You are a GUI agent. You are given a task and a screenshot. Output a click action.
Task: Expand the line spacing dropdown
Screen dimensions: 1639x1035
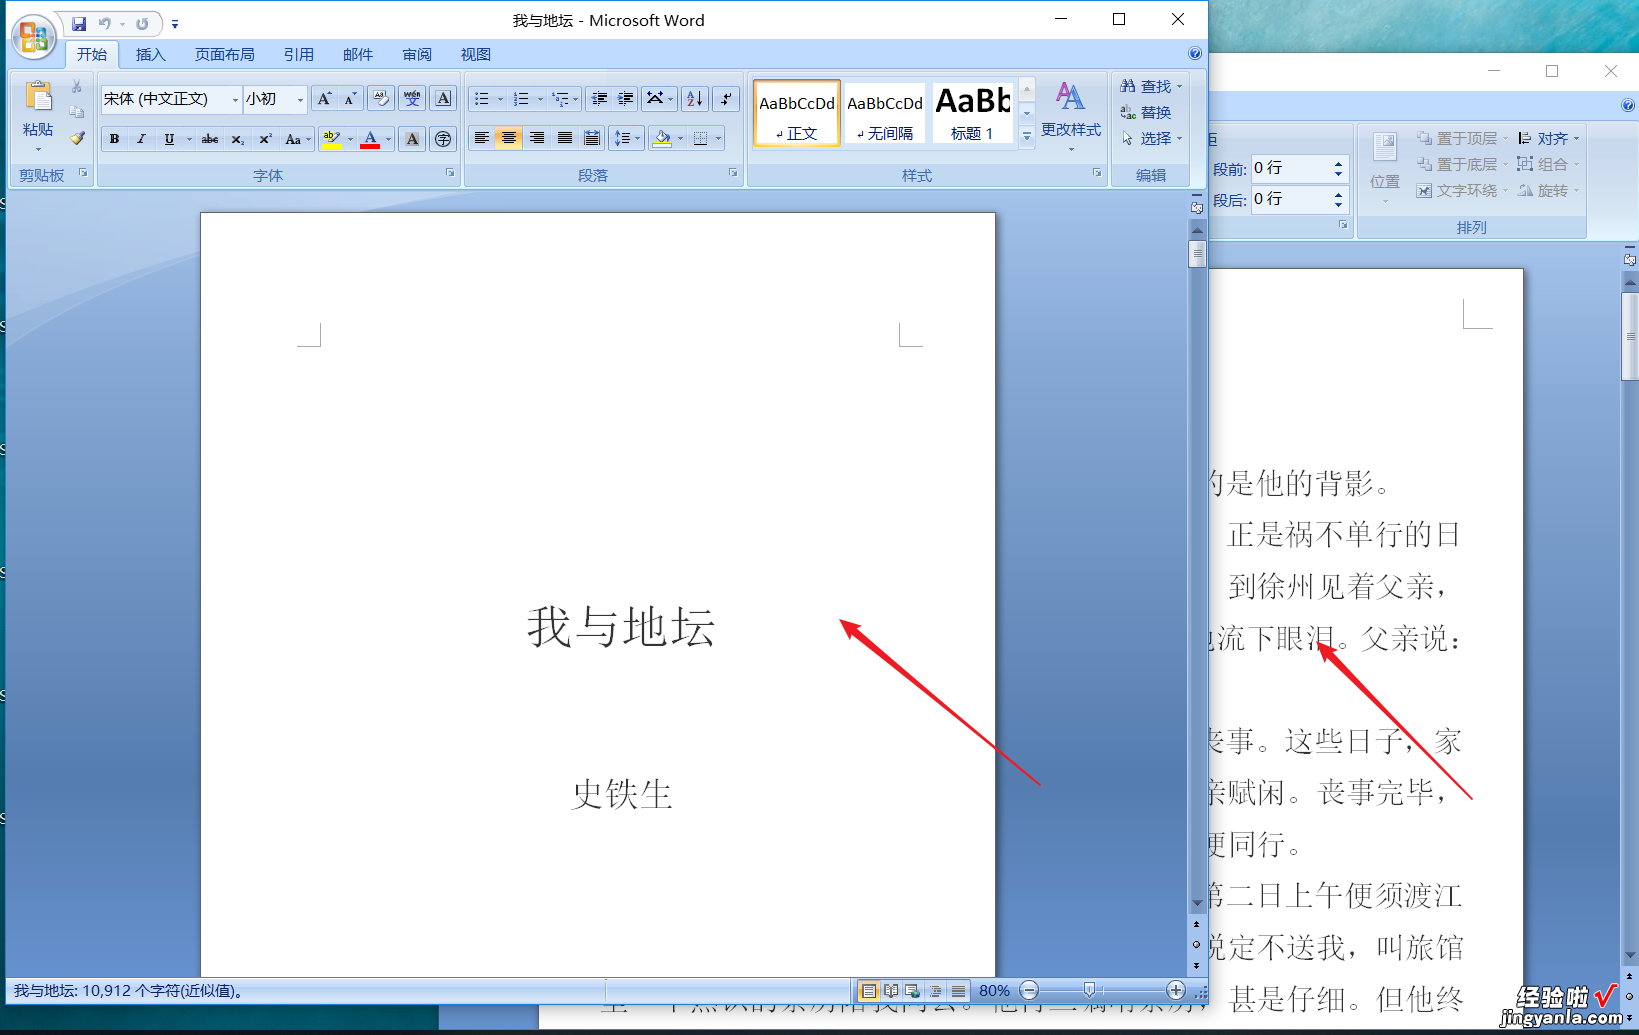click(x=627, y=138)
